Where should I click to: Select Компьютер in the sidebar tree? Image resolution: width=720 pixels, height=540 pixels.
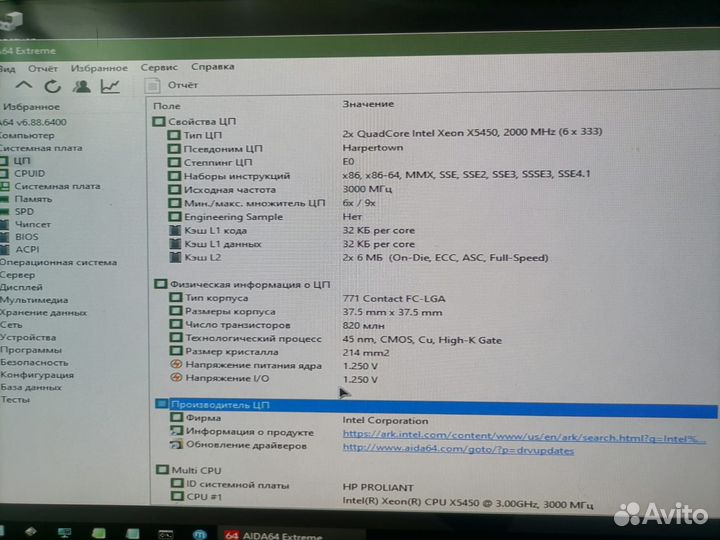click(27, 135)
